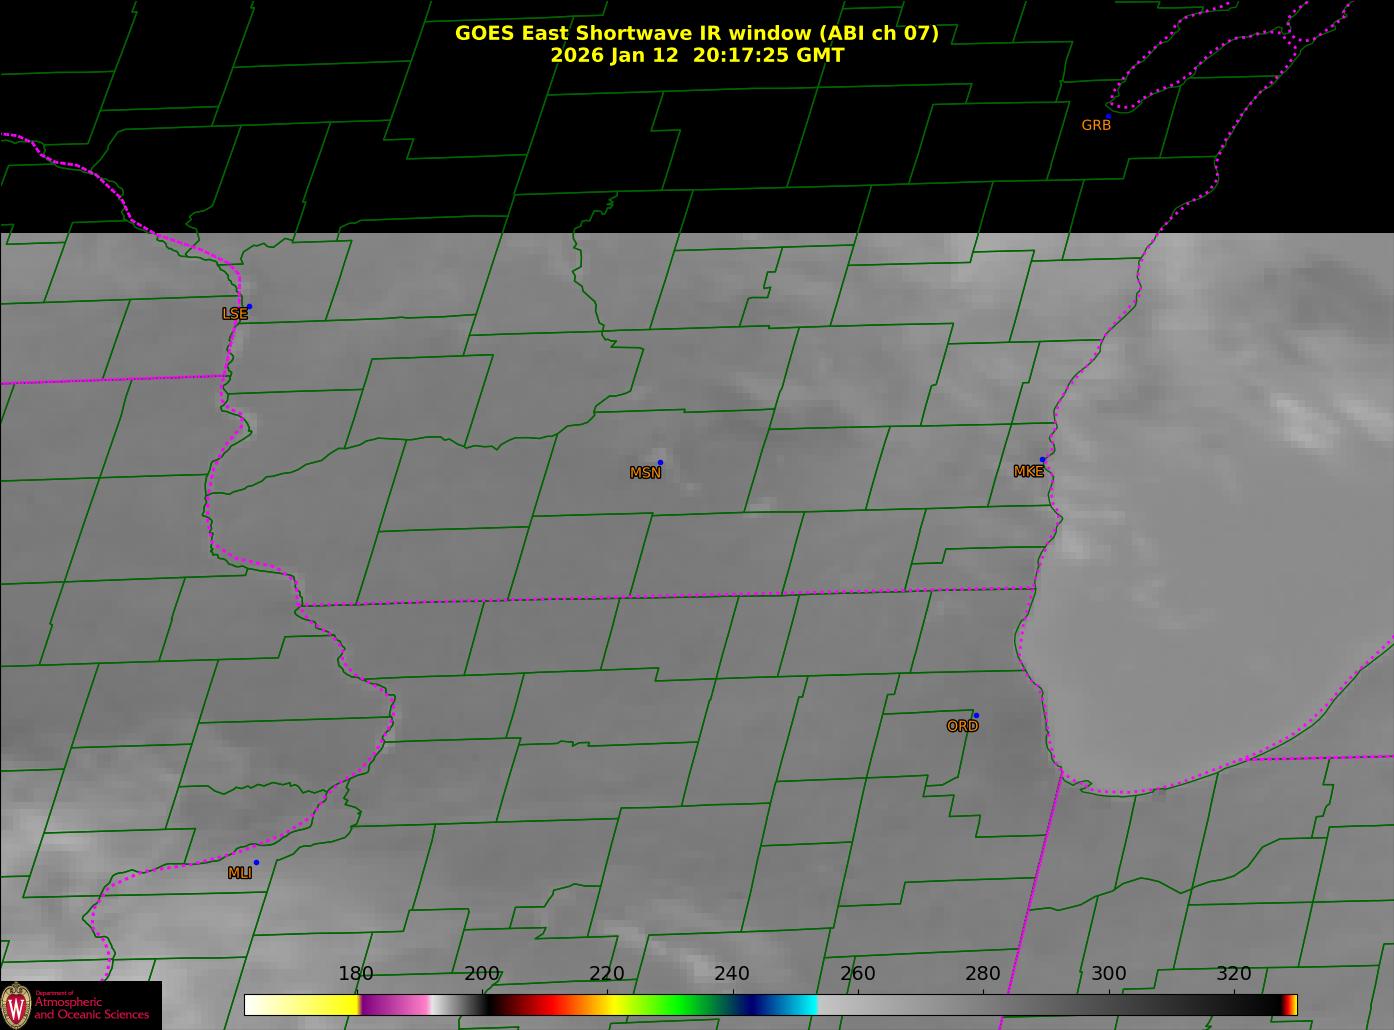Screen dimensions: 1394x1030
Task: Click the blue MSN station marker dot
Action: 660,462
